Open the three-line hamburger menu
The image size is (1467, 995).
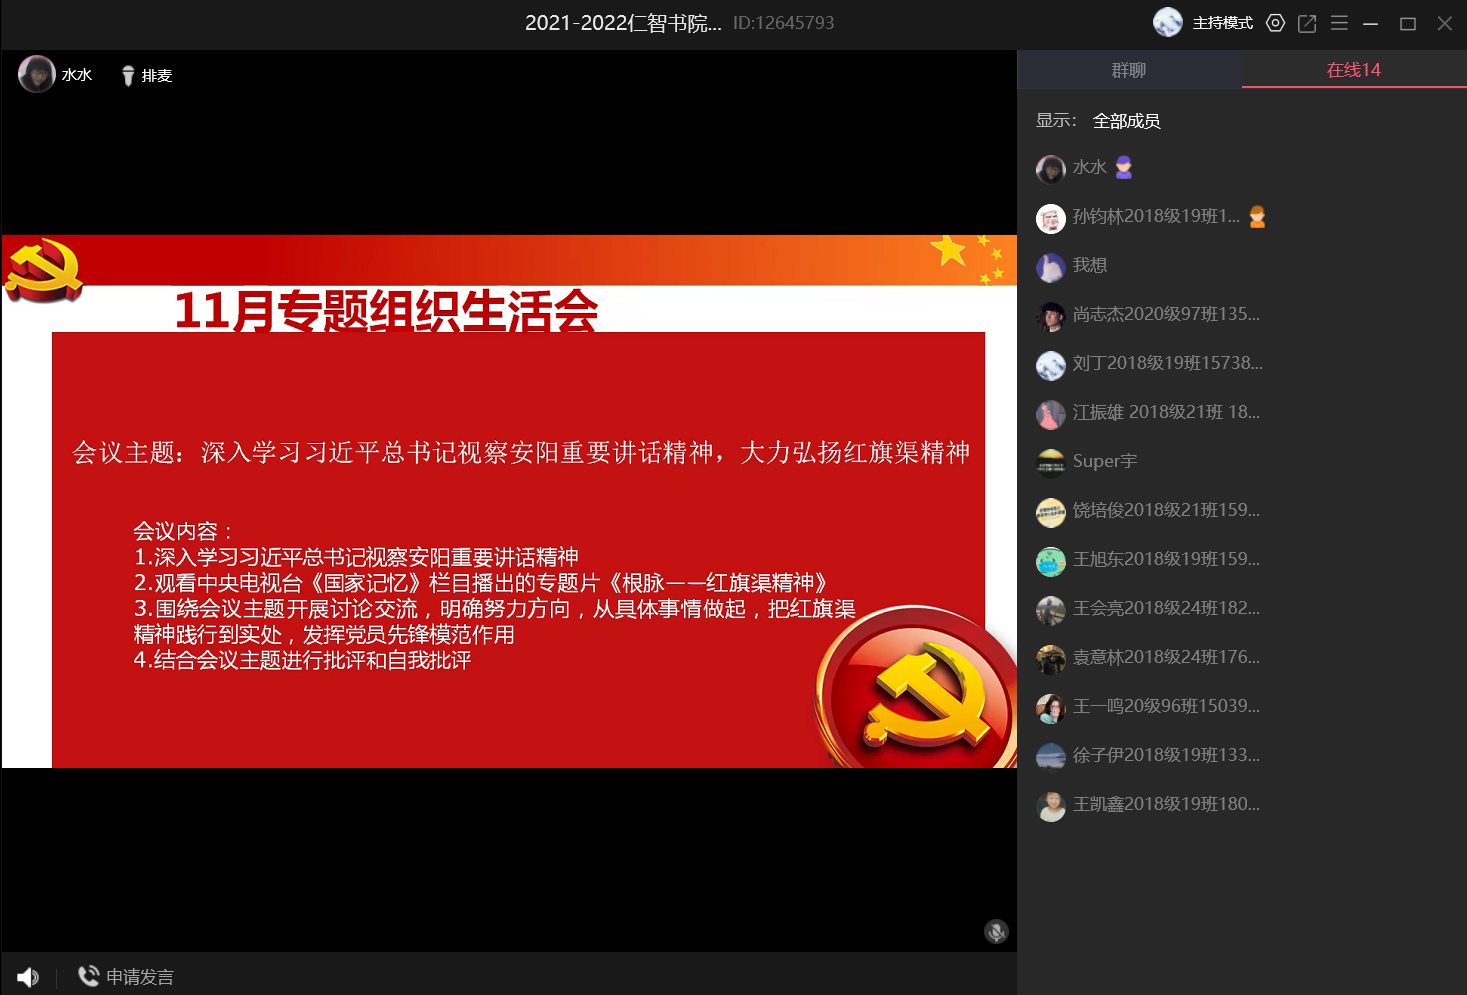tap(1339, 23)
